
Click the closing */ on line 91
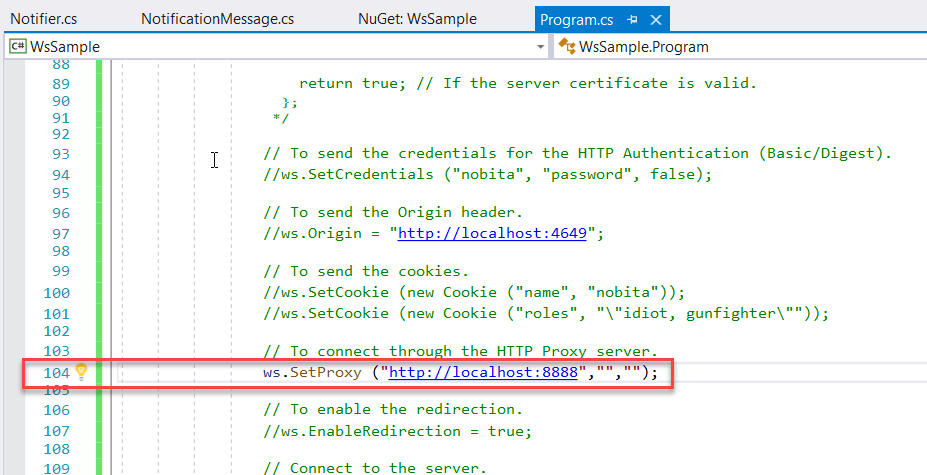pyautogui.click(x=281, y=118)
